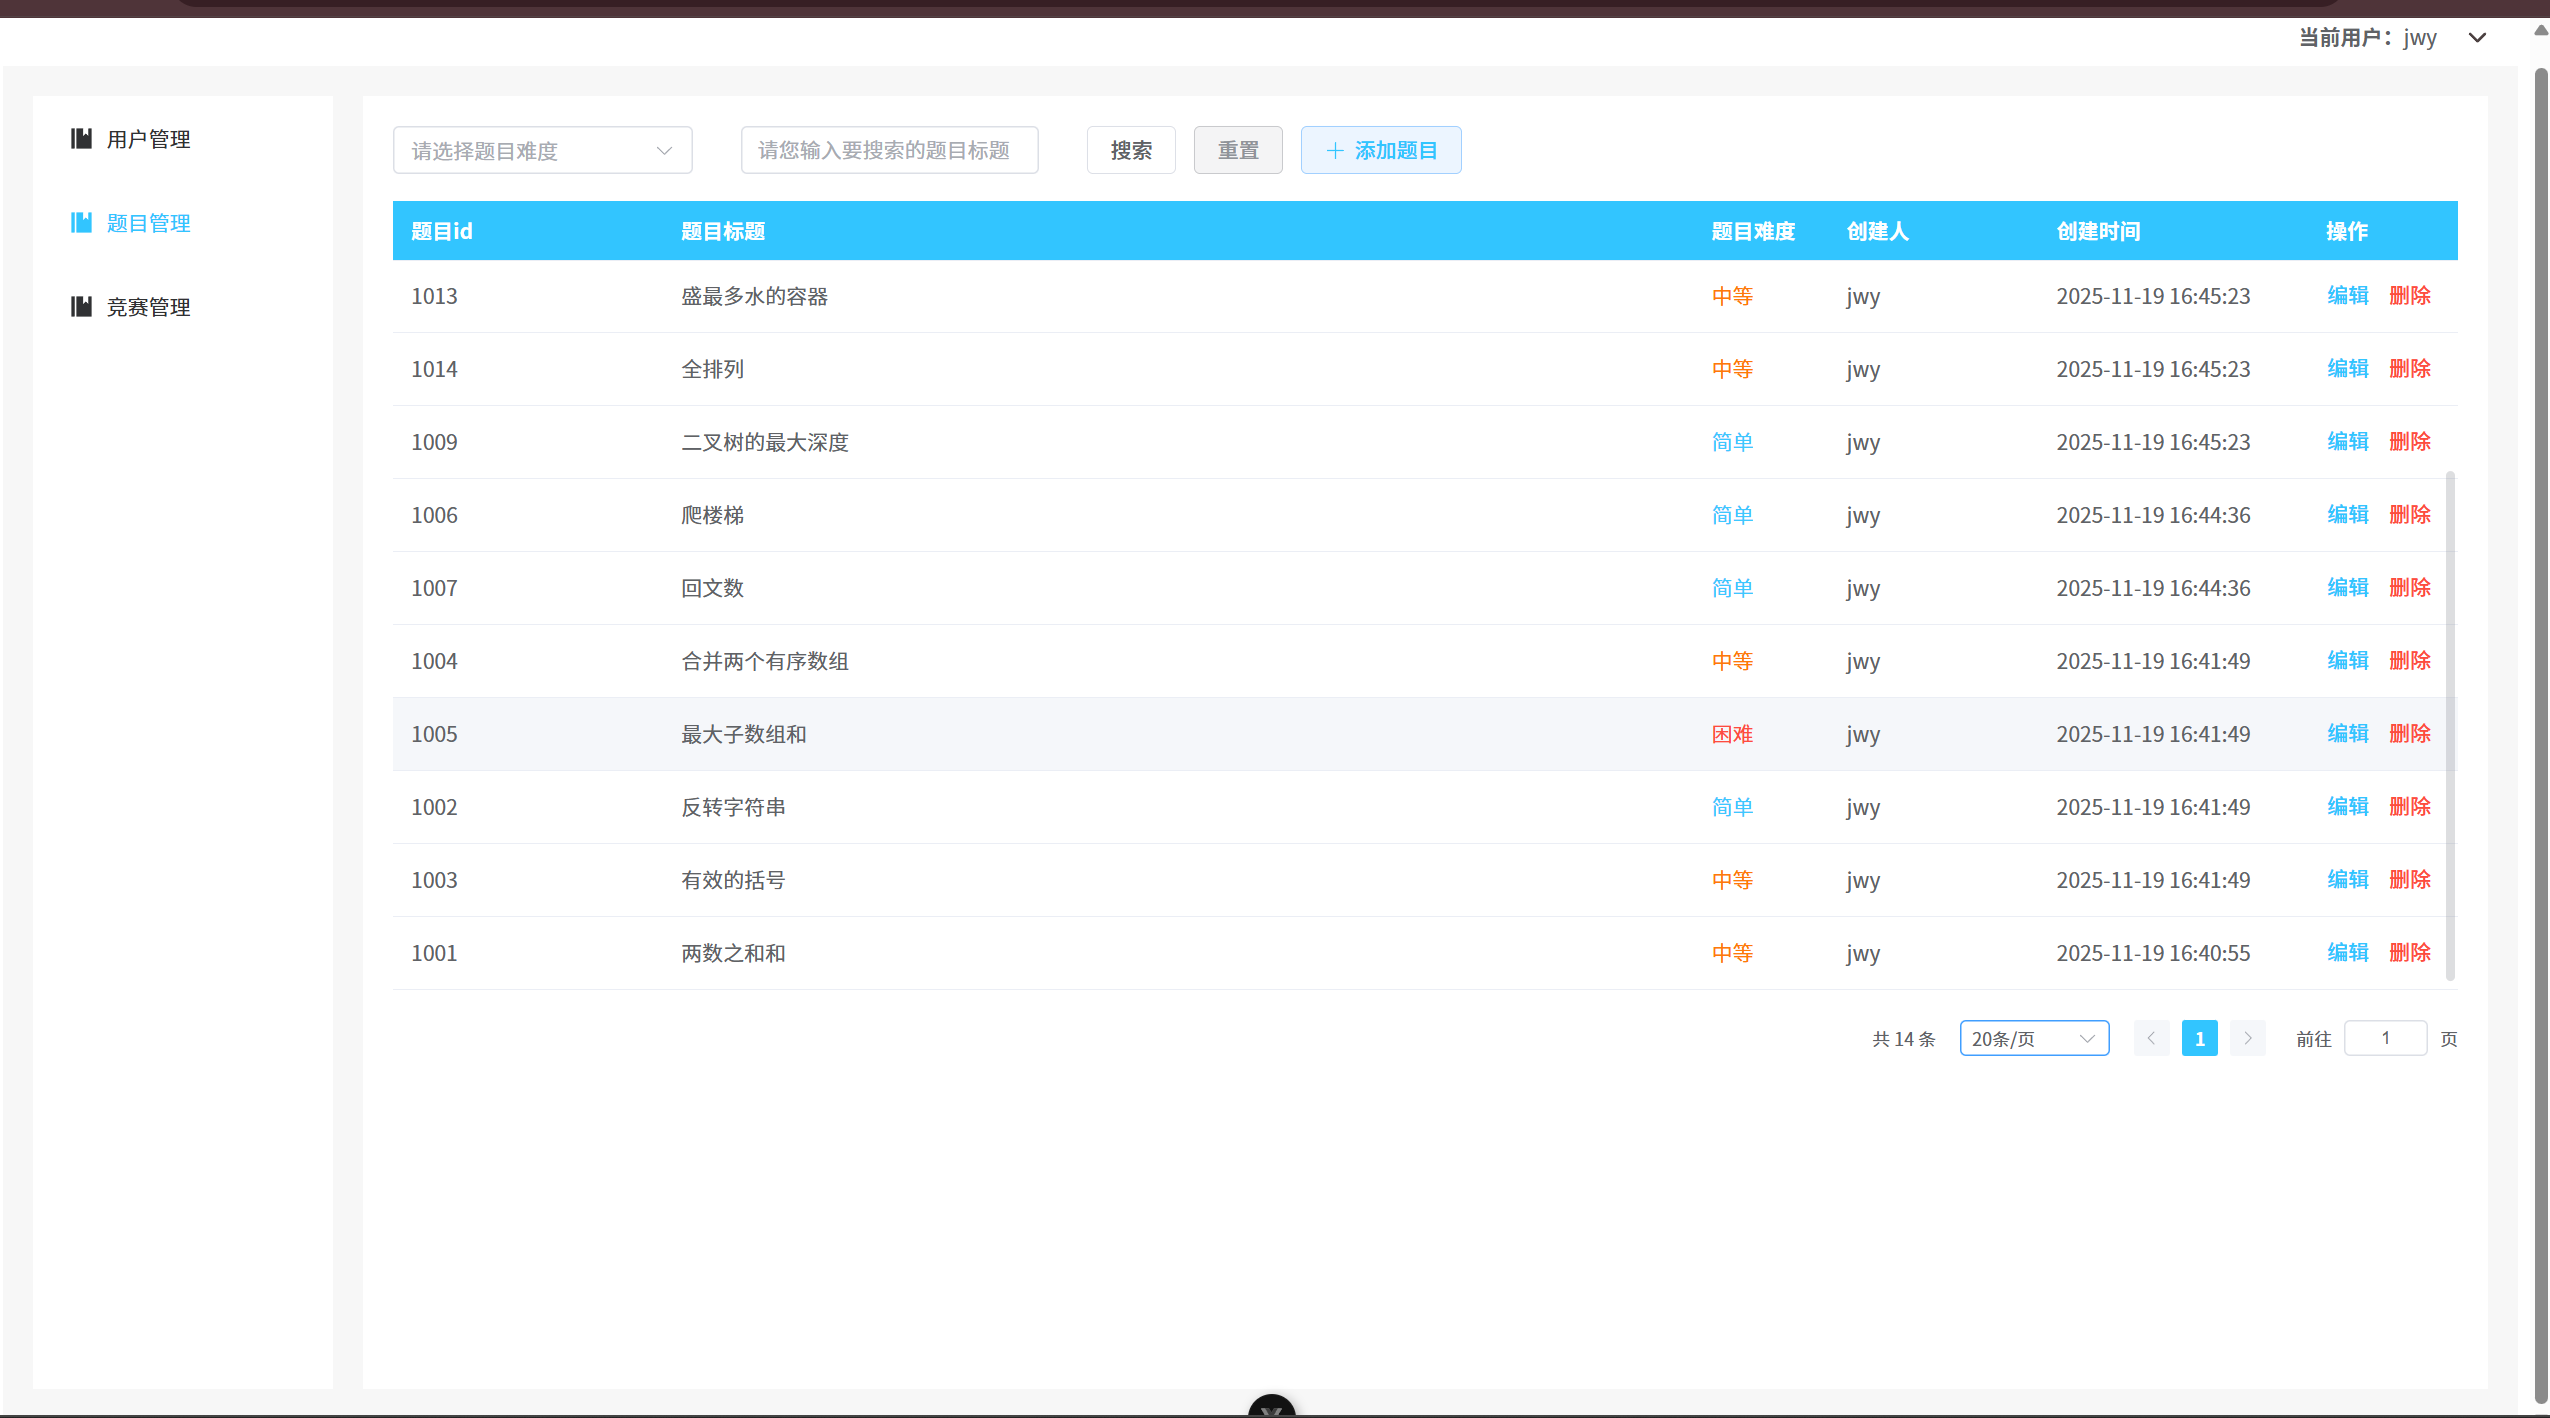Click the plus icon on 添加题目 button

coord(1335,150)
